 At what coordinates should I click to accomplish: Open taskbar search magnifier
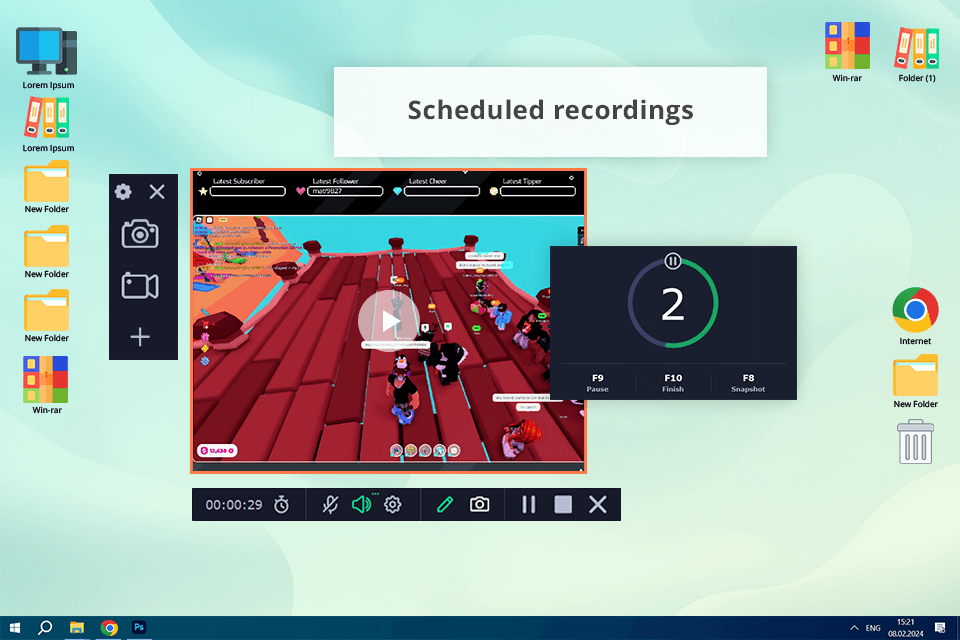point(45,628)
